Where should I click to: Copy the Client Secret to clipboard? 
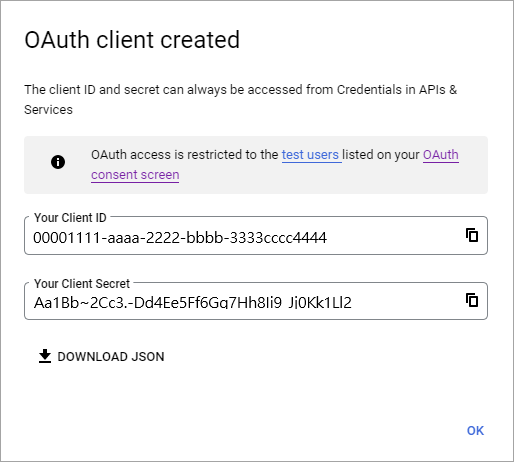click(472, 300)
